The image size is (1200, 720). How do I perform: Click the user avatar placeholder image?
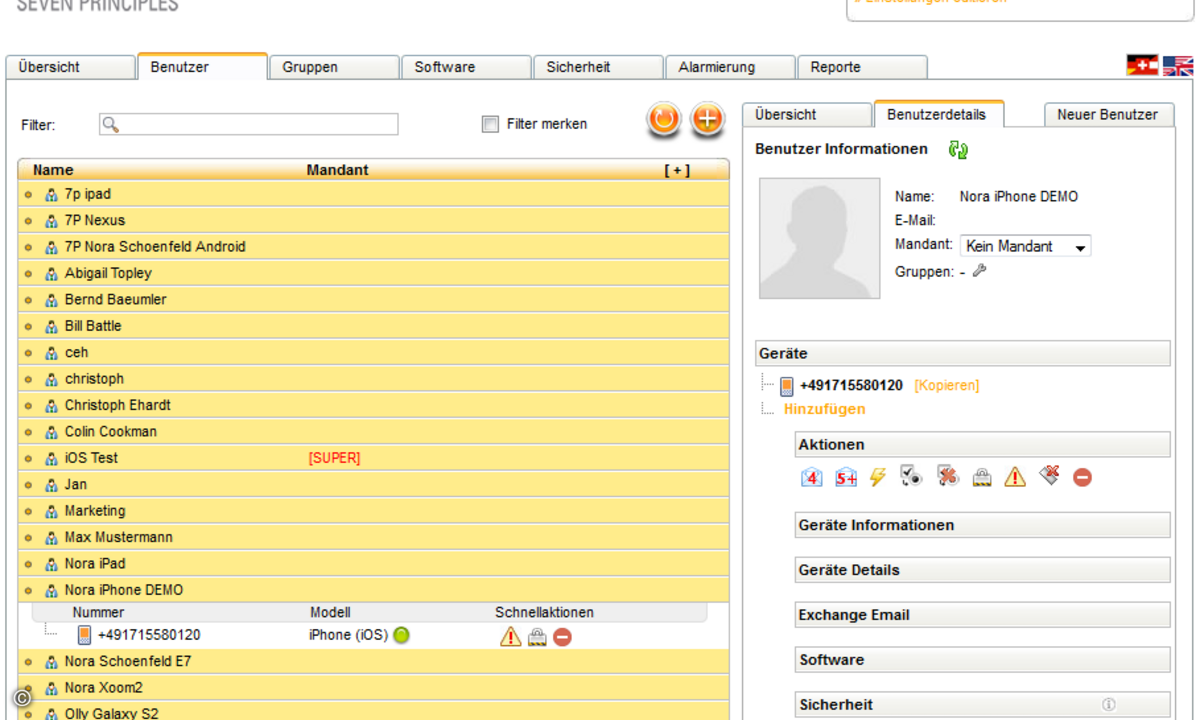click(820, 238)
